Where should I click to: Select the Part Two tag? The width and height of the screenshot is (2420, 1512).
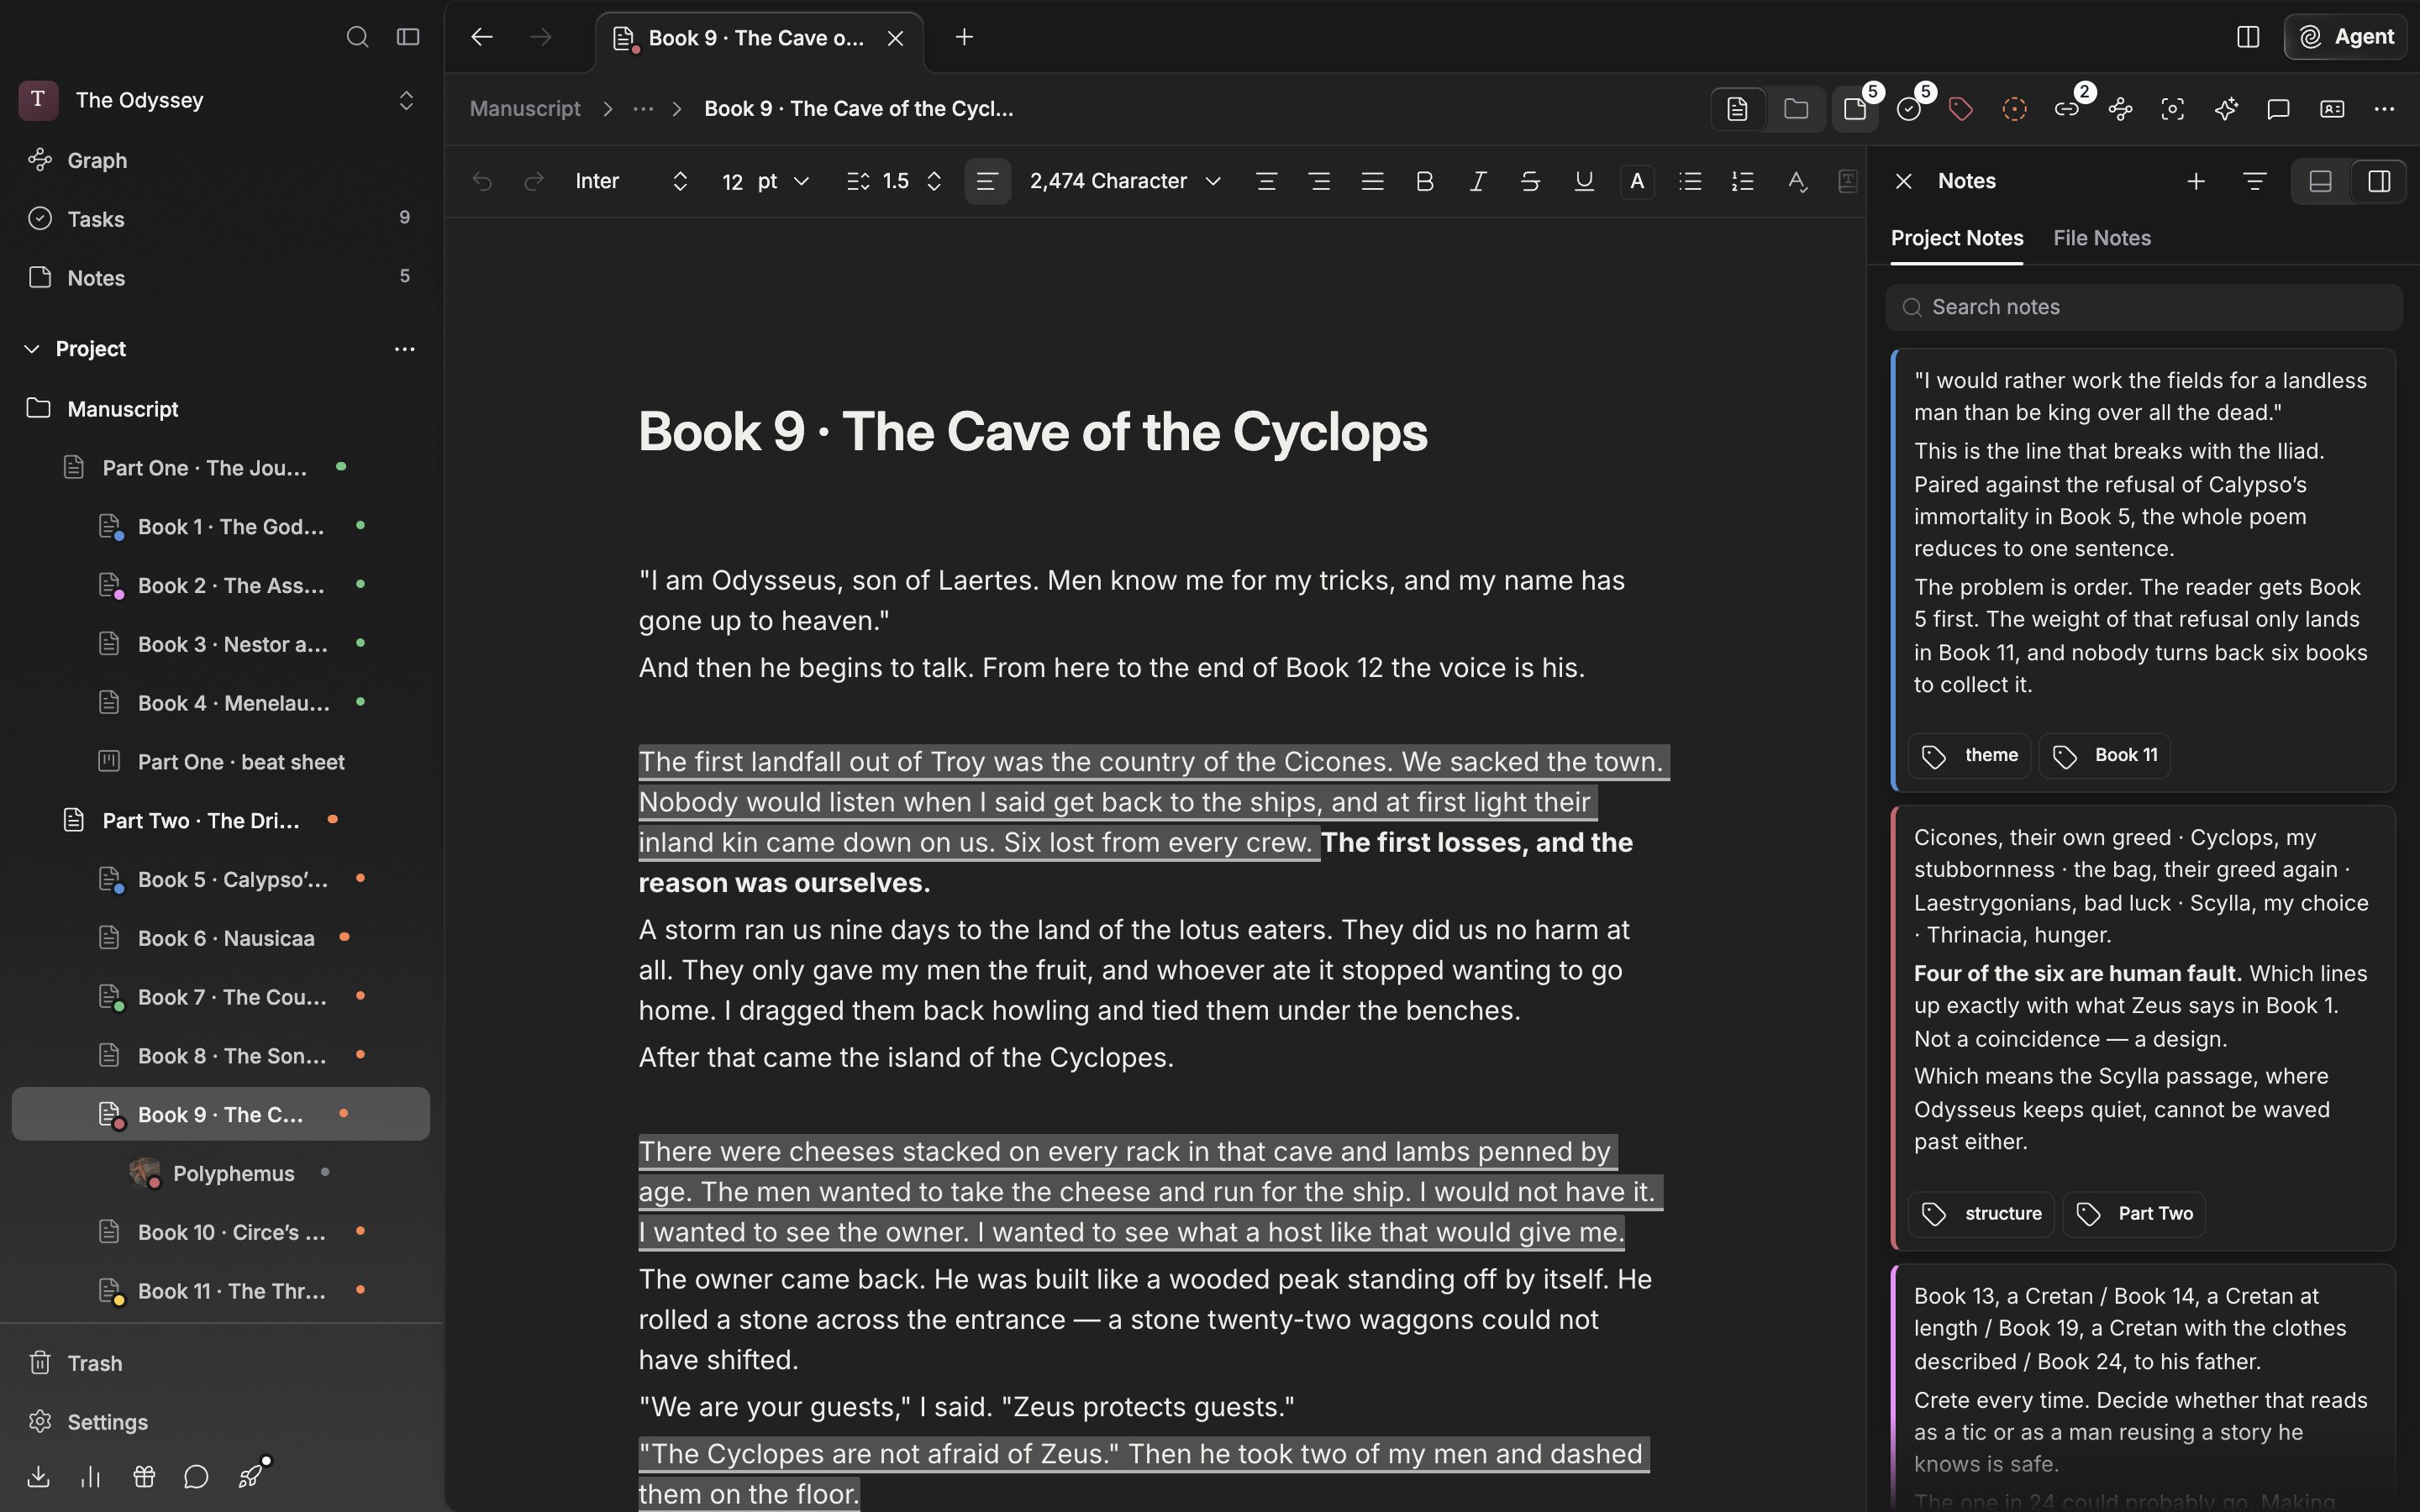tap(2134, 1213)
